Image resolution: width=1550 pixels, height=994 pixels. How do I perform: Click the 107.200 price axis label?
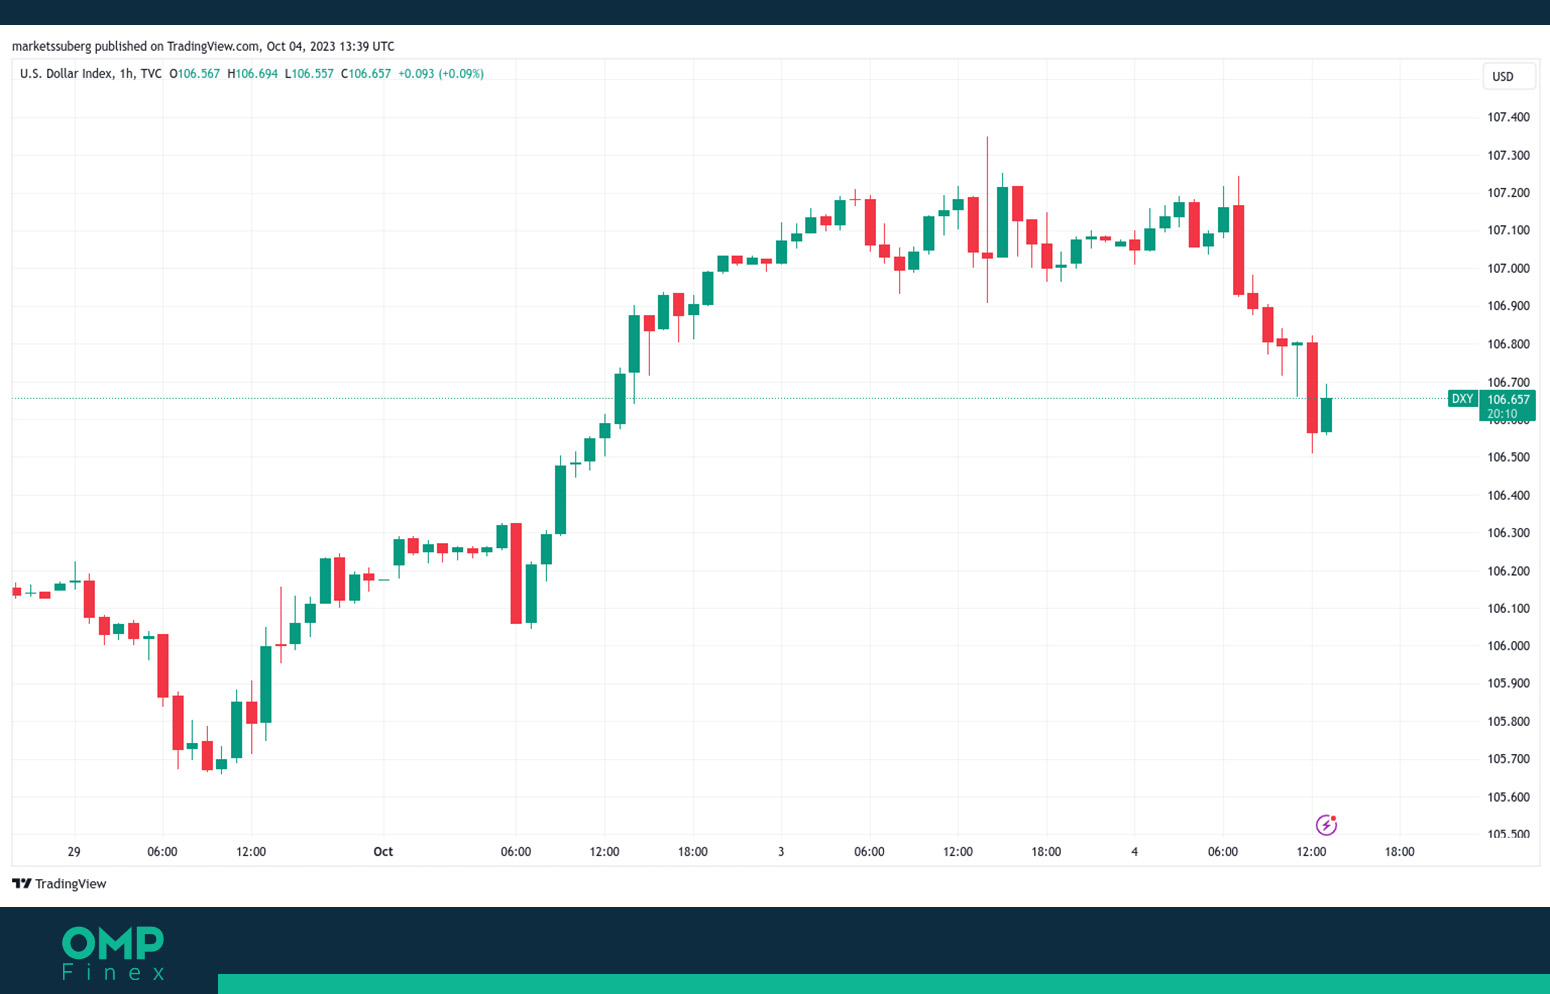(x=1508, y=193)
